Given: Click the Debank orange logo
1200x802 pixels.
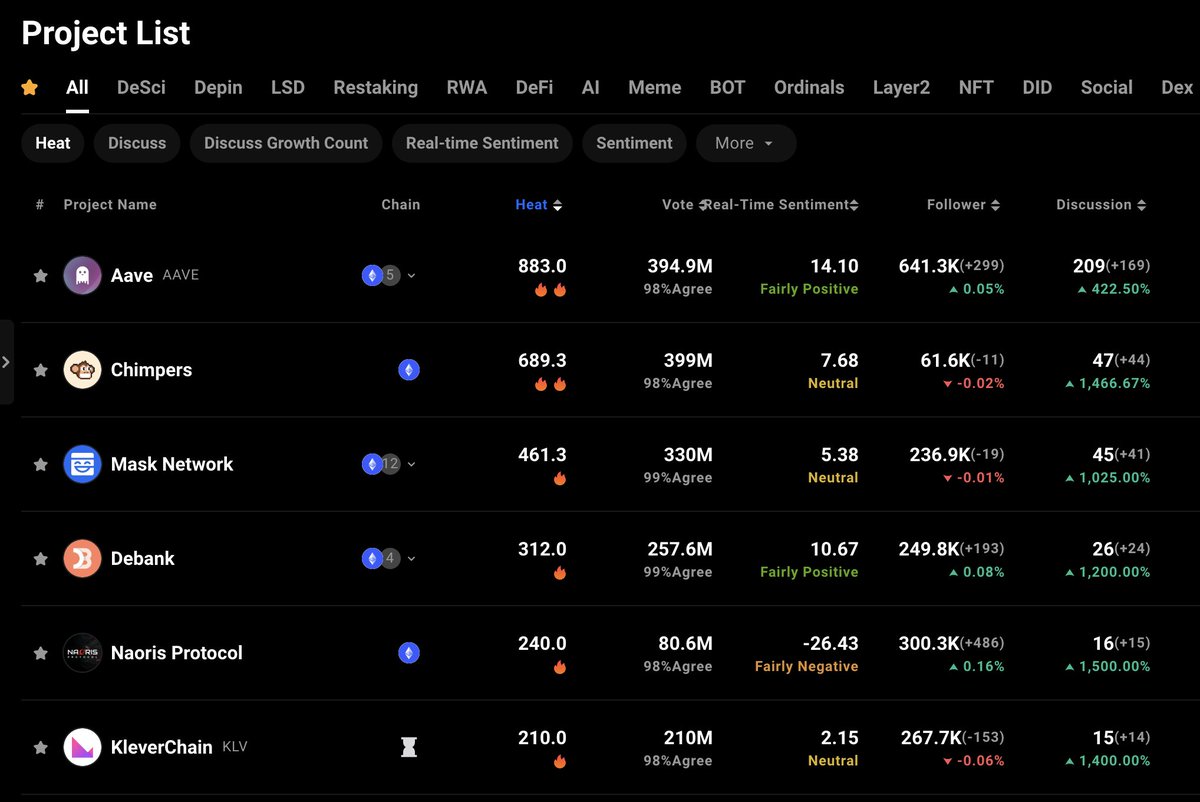Looking at the screenshot, I should click(82, 558).
